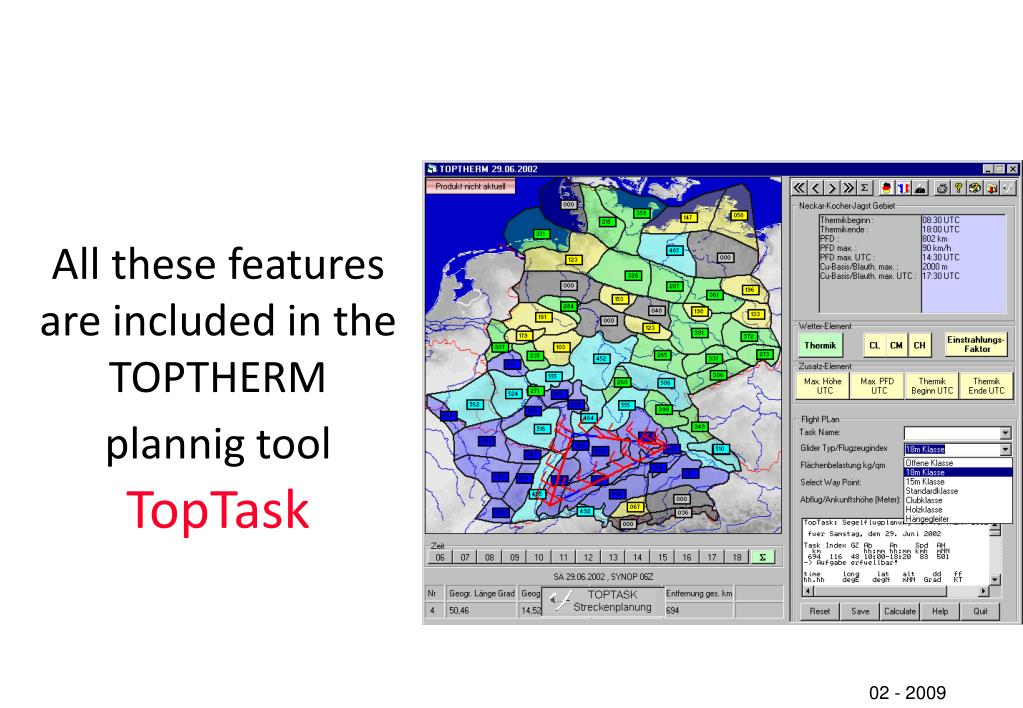Click the Quit button

coord(981,611)
